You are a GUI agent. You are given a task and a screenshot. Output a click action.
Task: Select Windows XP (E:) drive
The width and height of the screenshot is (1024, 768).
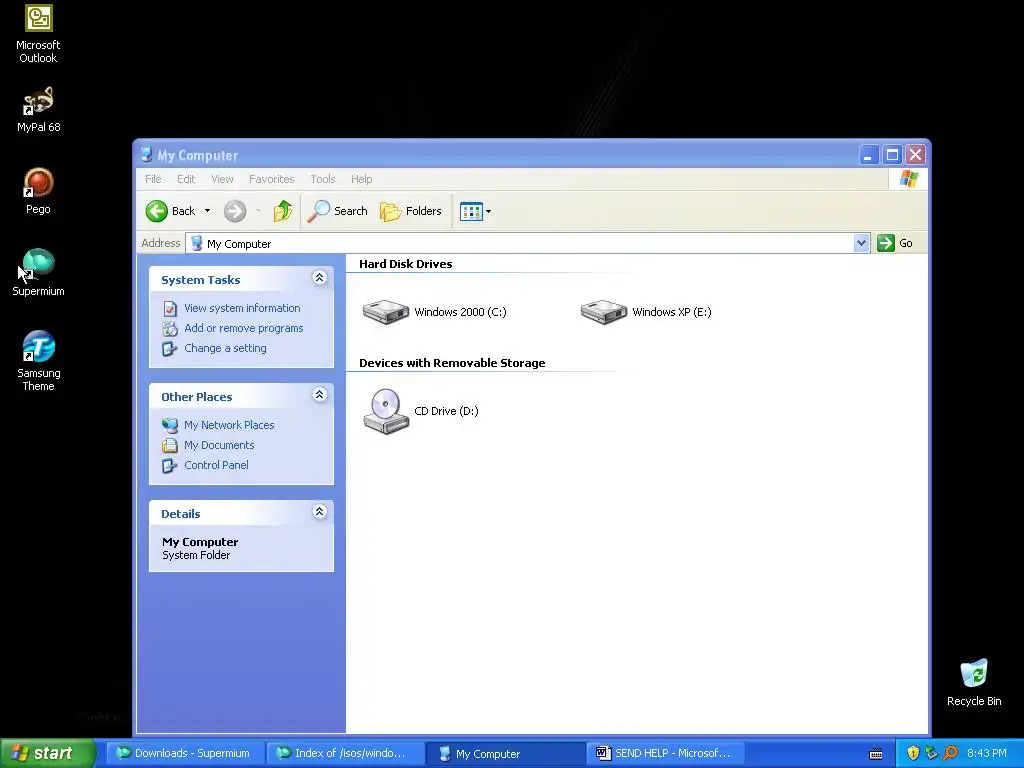pyautogui.click(x=647, y=312)
